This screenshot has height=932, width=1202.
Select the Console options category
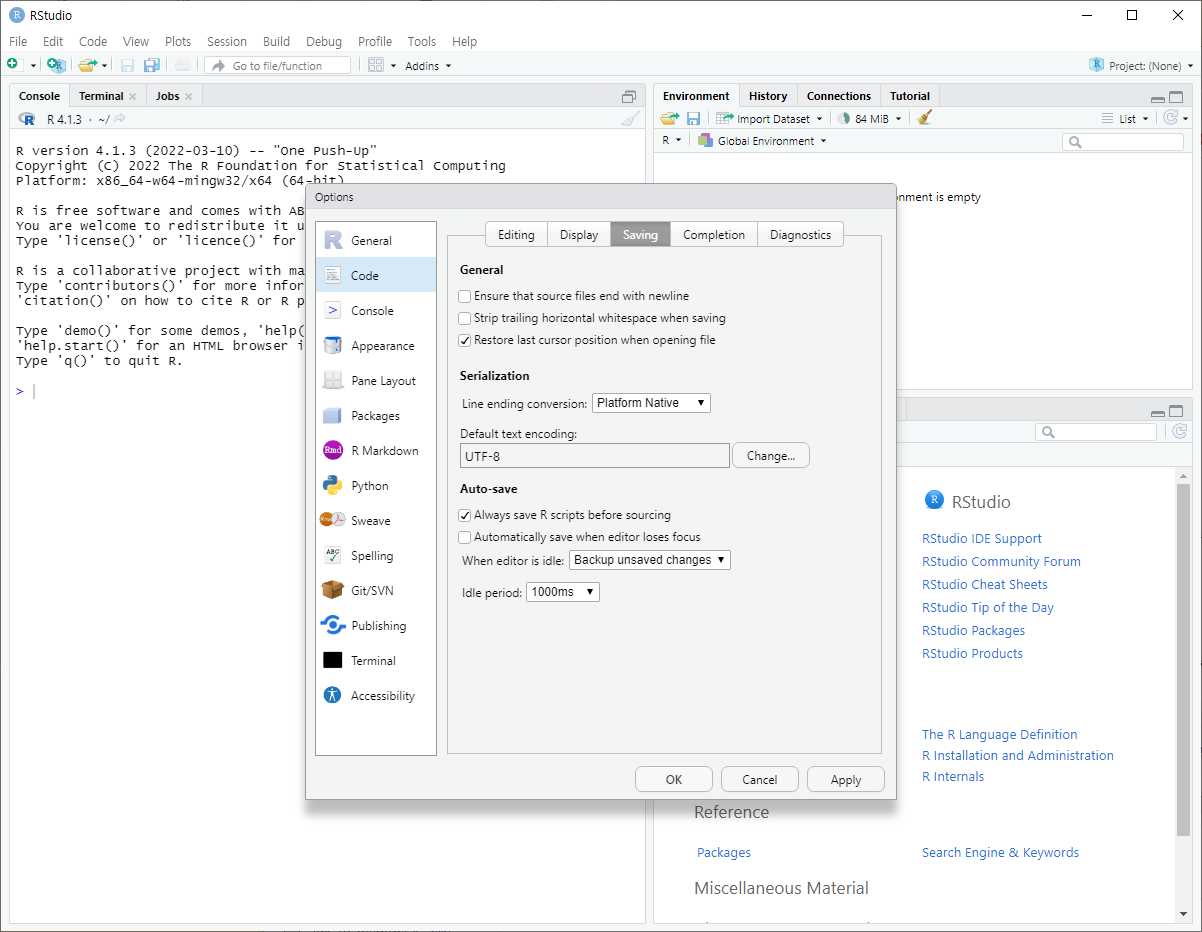376,311
